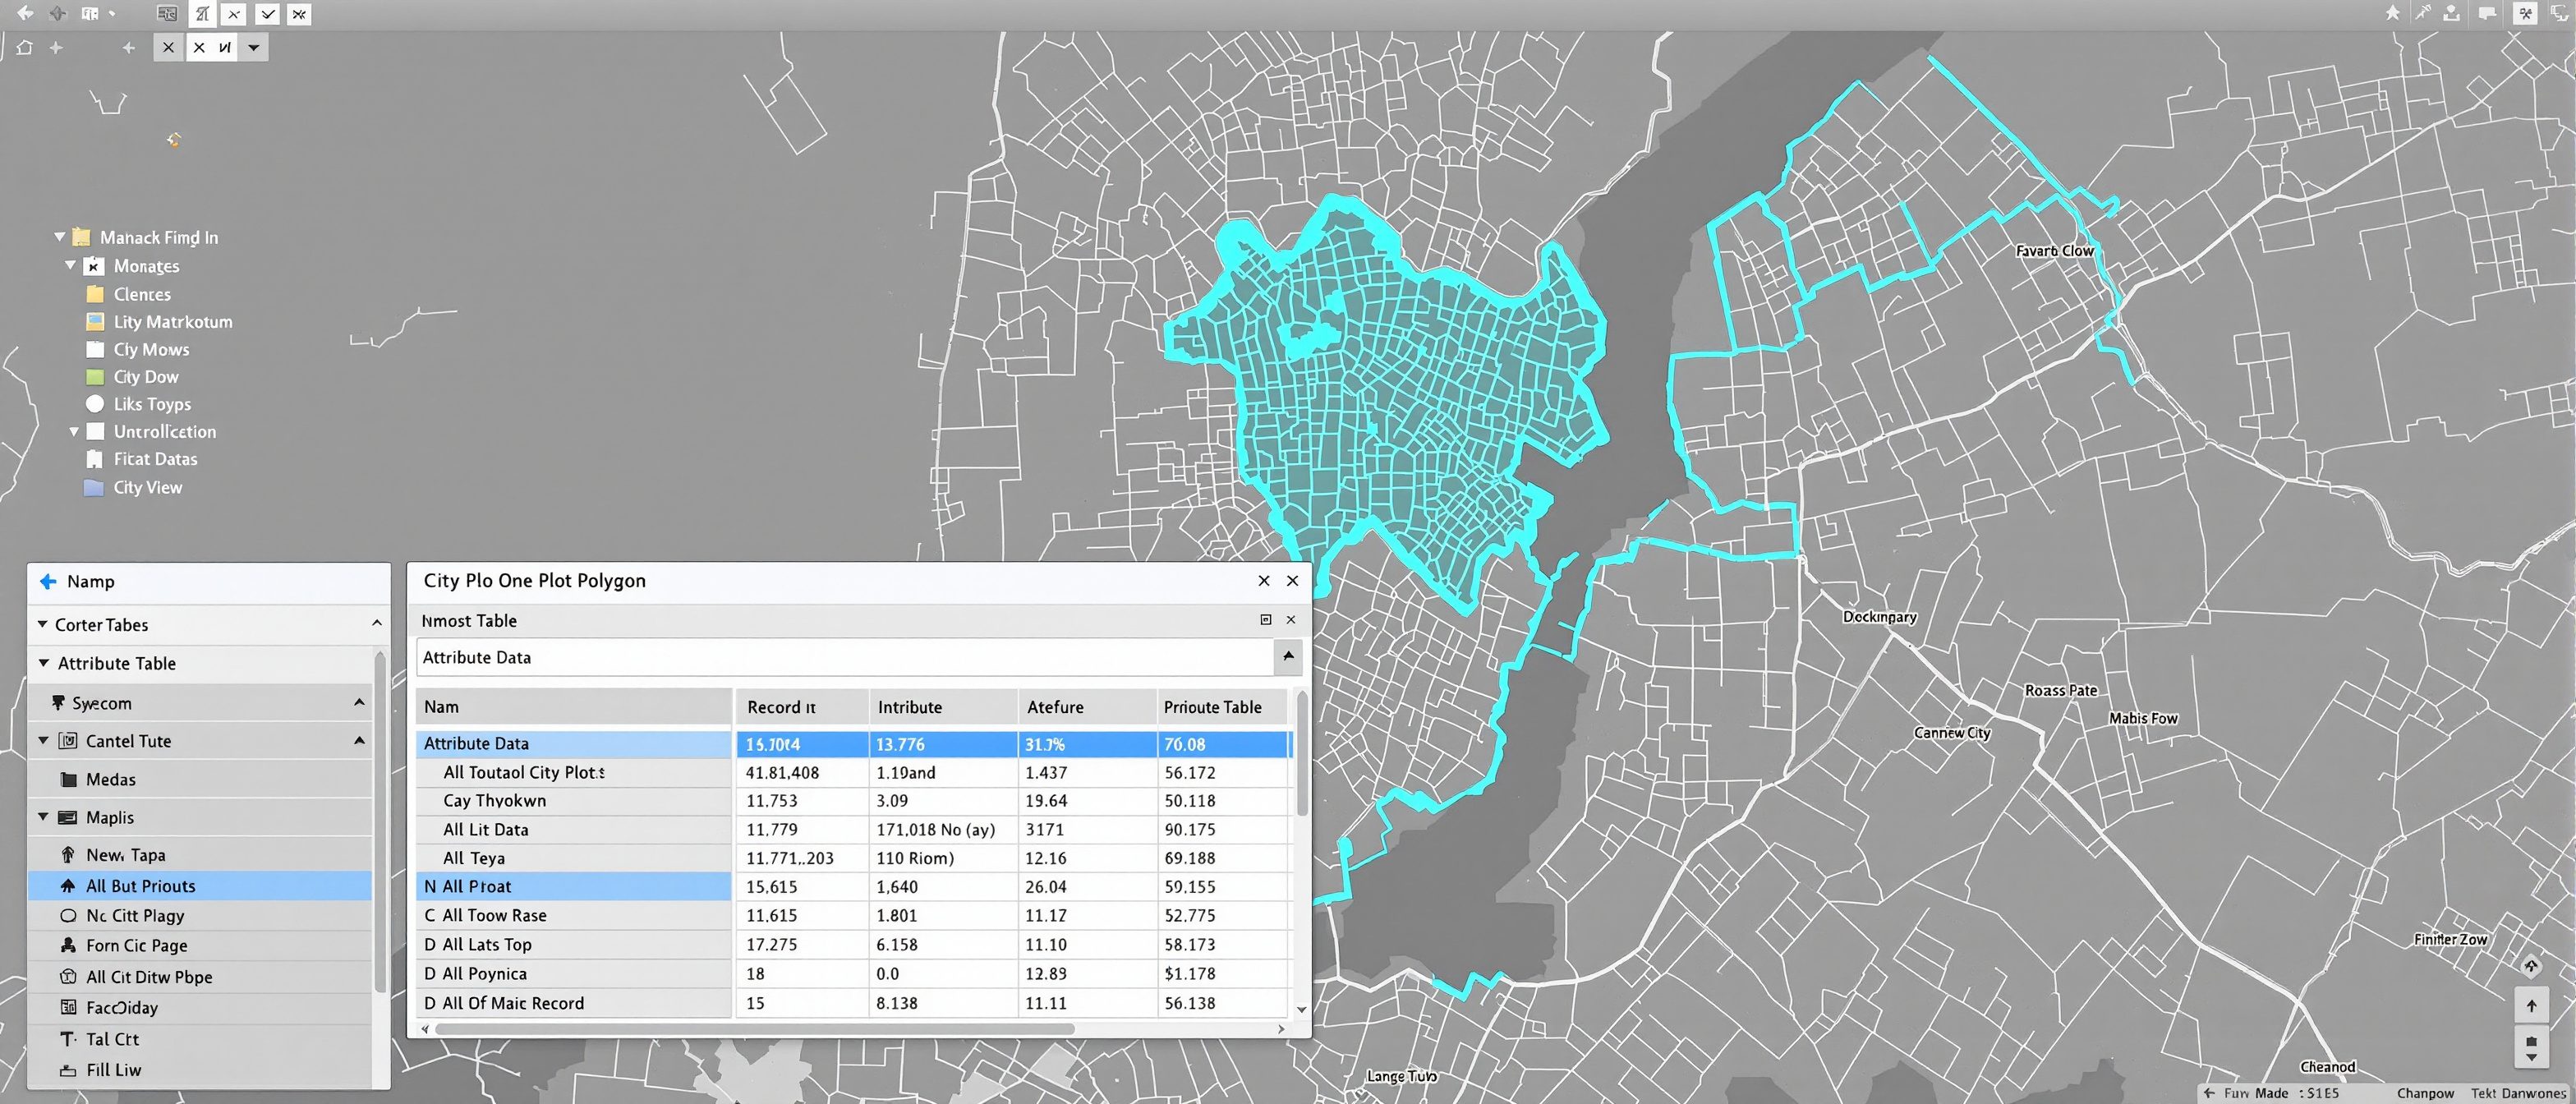Click Tekt Danwones in status bar

coord(2518,1093)
